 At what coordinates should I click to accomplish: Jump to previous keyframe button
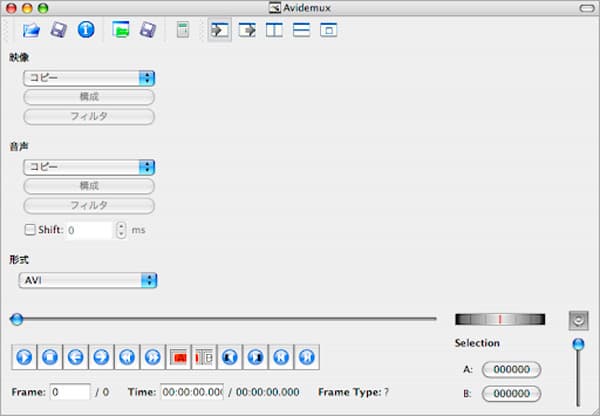click(127, 357)
